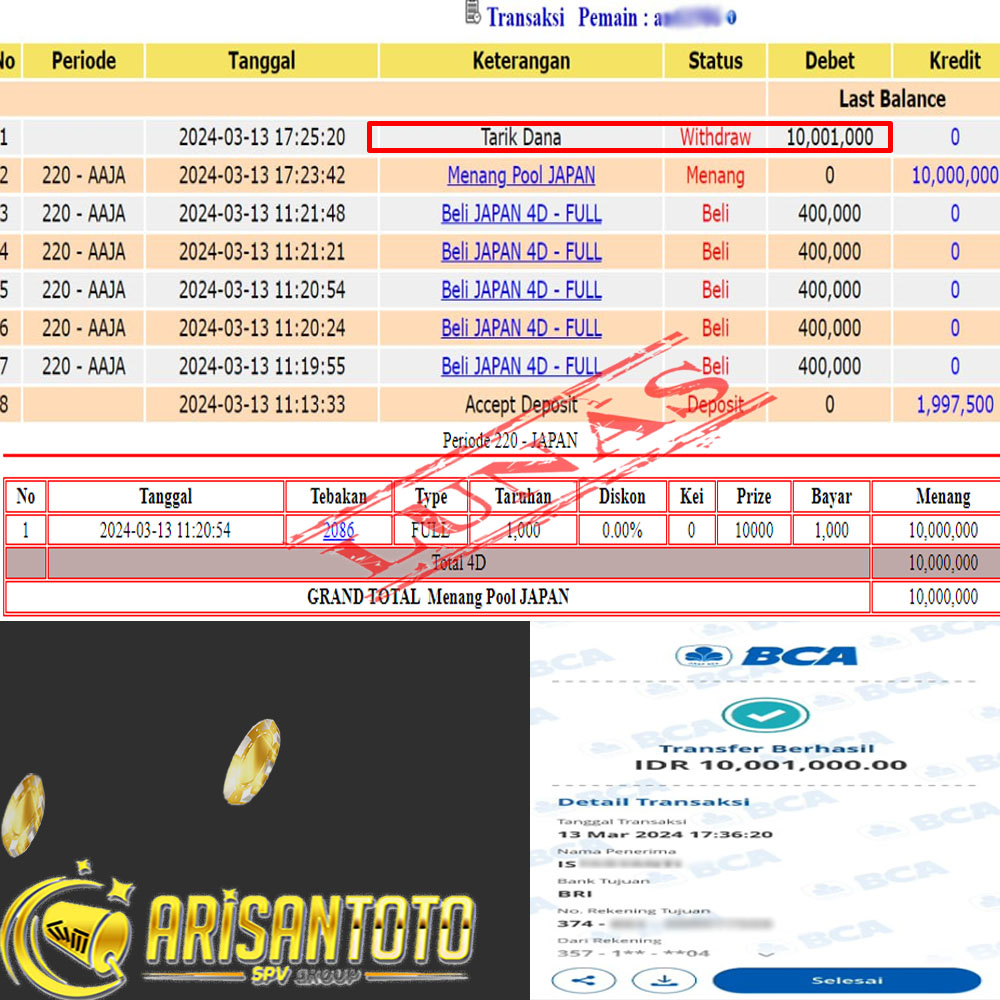Click the Transfer Berhasil heading
This screenshot has height=1000, width=1000.
point(766,748)
